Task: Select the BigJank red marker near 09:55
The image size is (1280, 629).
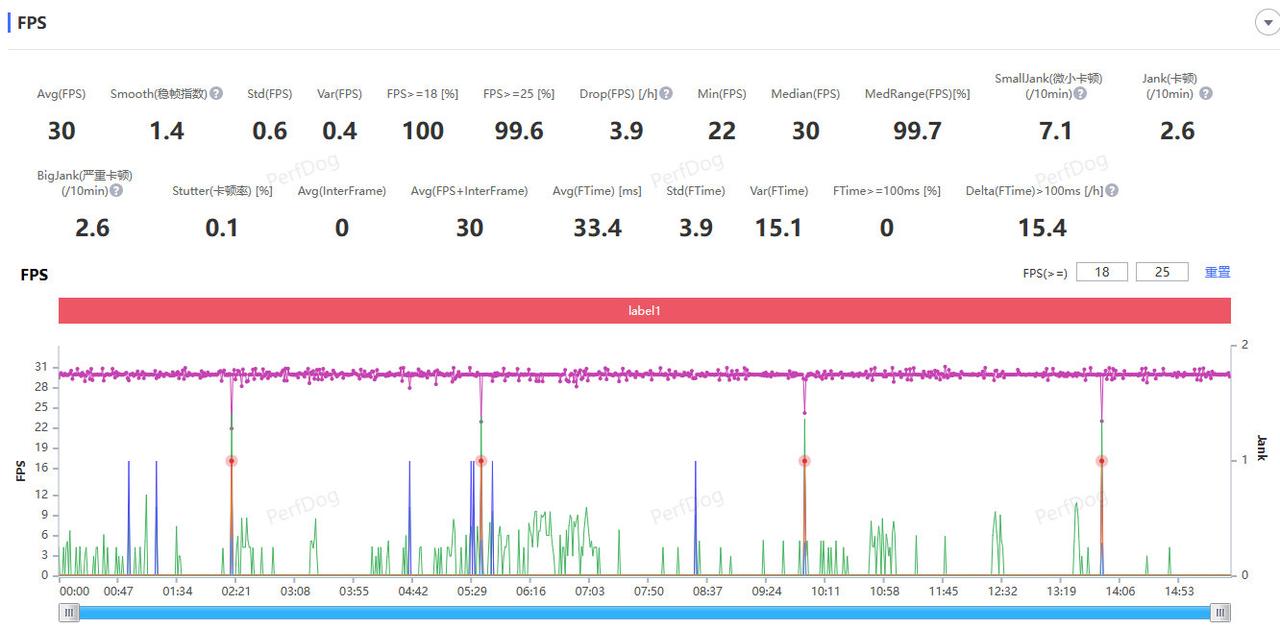Action: click(804, 461)
